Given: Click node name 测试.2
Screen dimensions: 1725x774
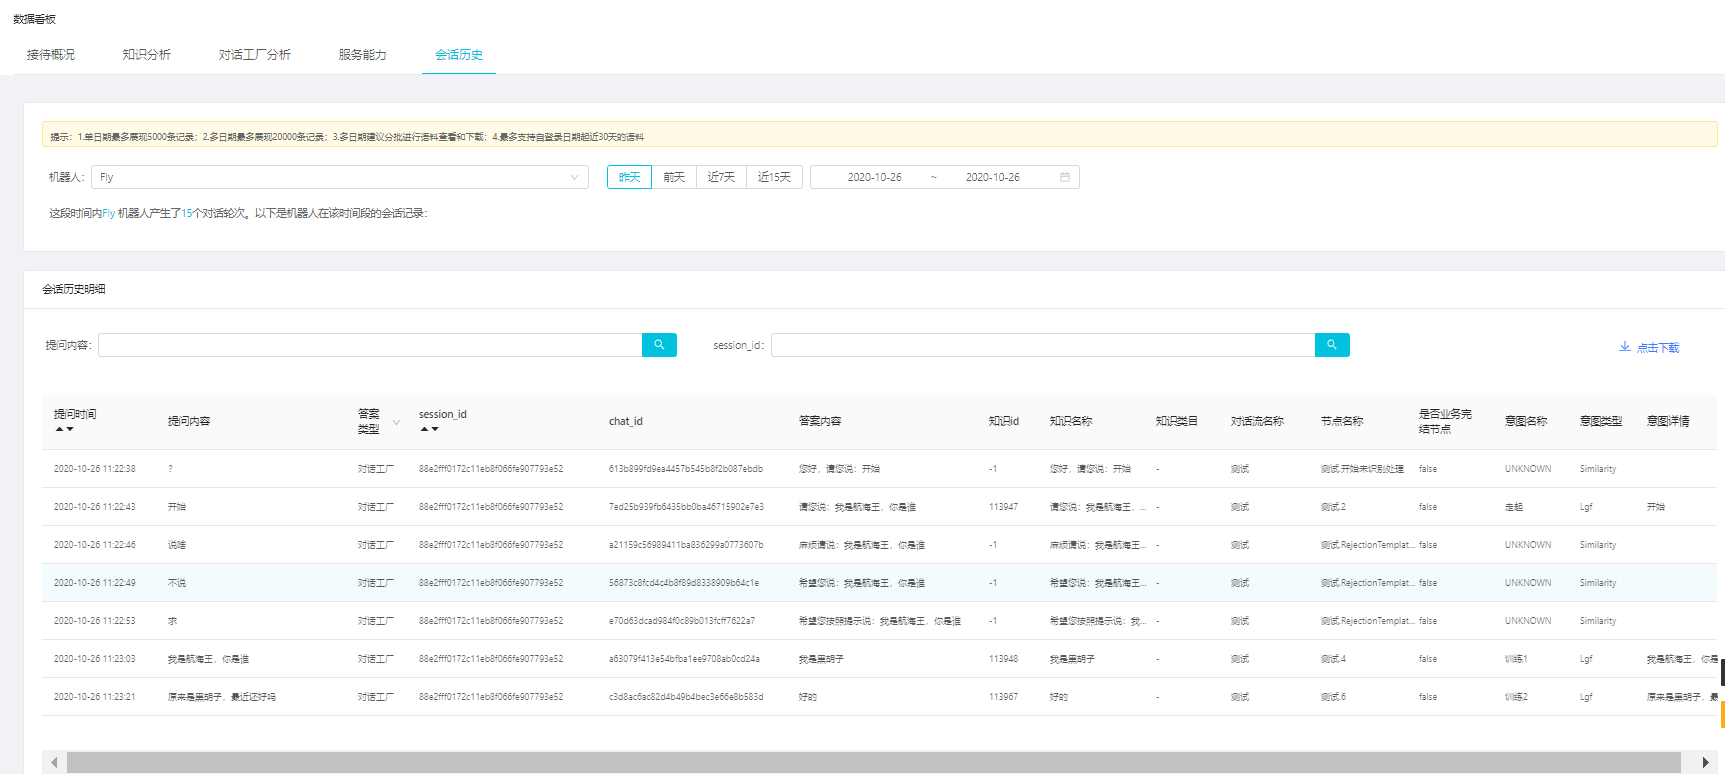Looking at the screenshot, I should 1333,507.
